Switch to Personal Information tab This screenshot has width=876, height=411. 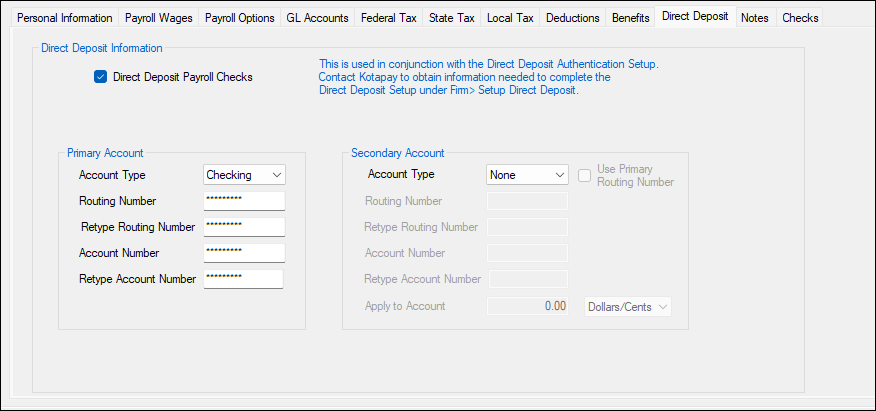[x=65, y=18]
